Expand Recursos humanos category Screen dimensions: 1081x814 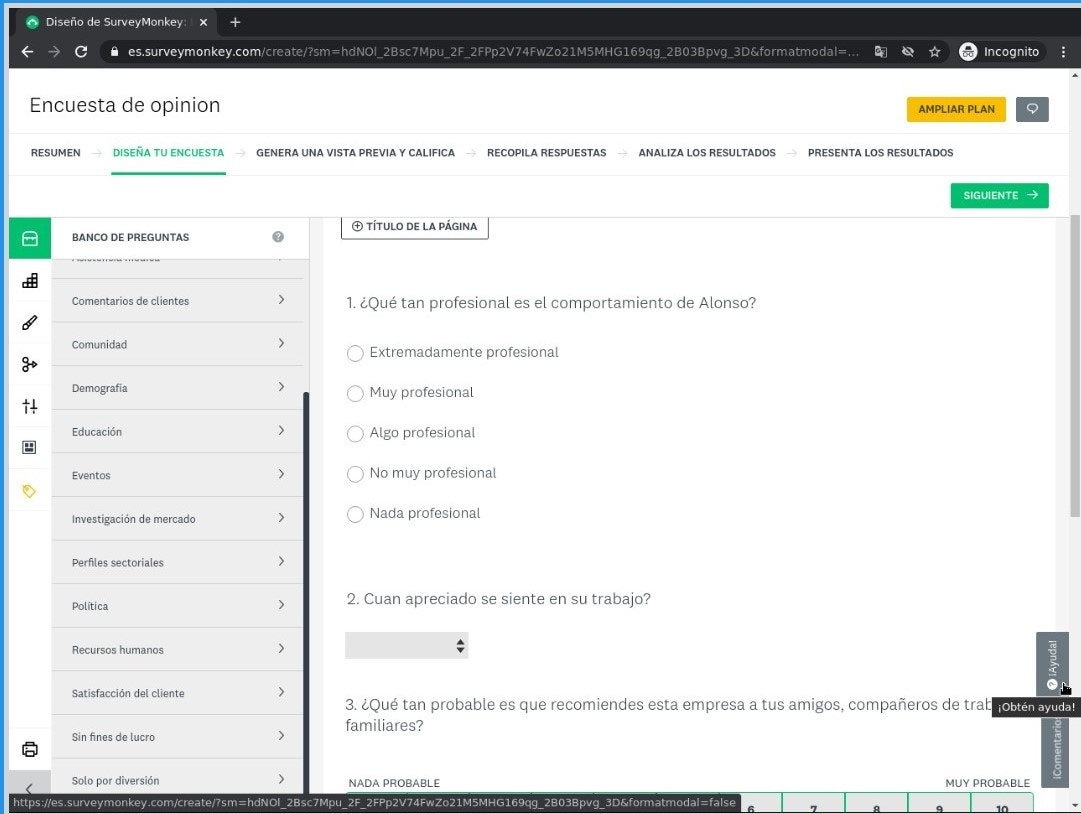click(177, 649)
